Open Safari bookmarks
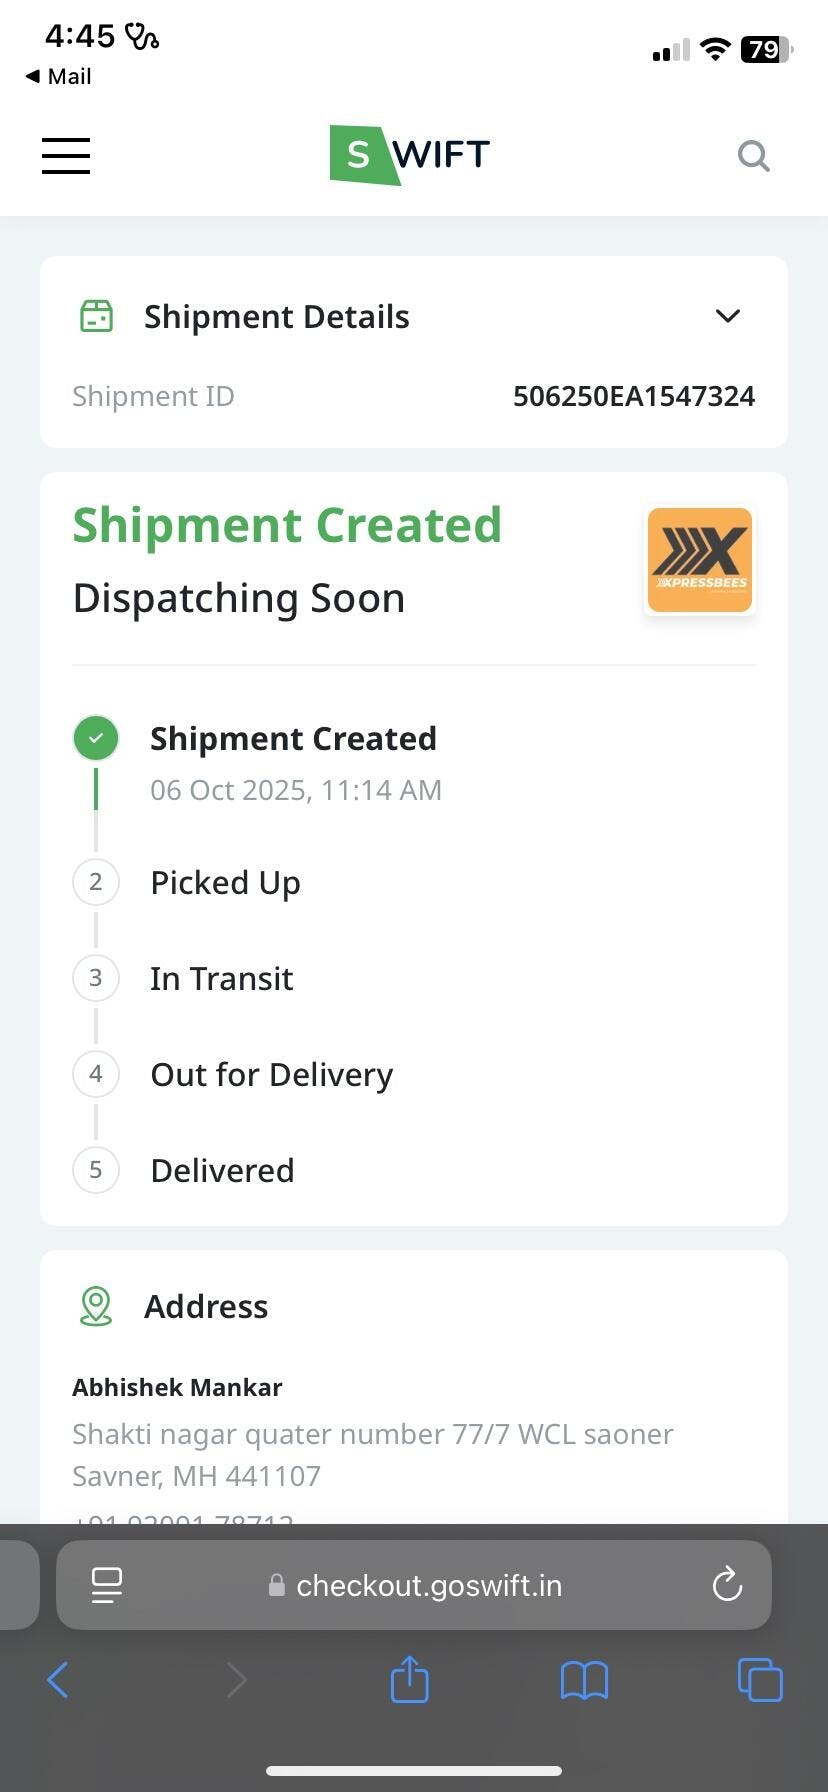828x1792 pixels. pos(584,1680)
